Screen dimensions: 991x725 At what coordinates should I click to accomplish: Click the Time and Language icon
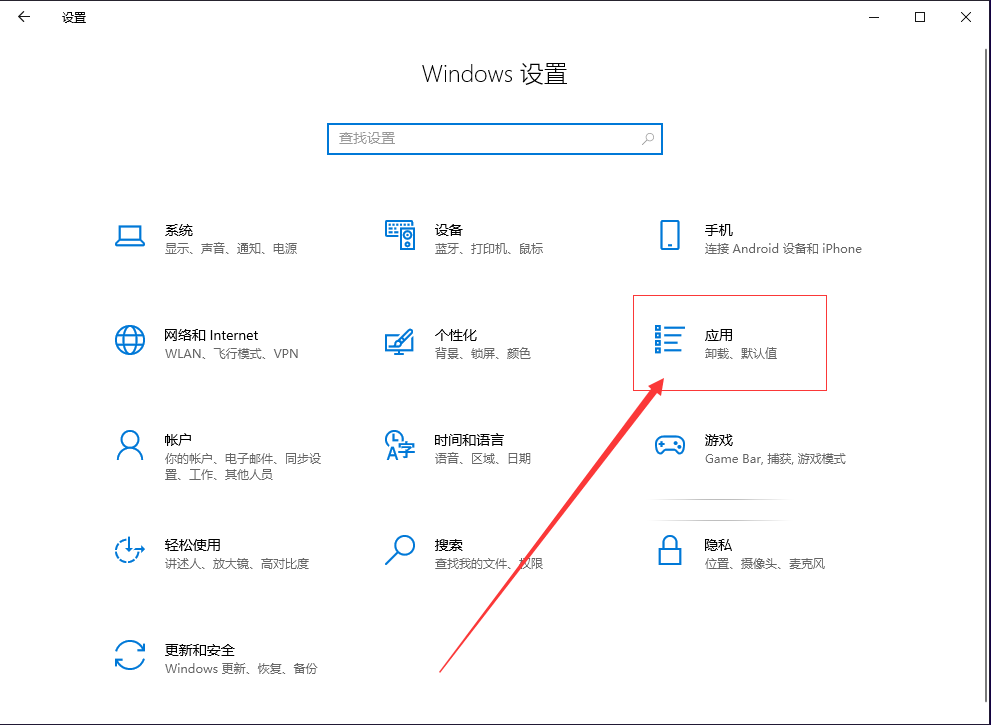[399, 446]
